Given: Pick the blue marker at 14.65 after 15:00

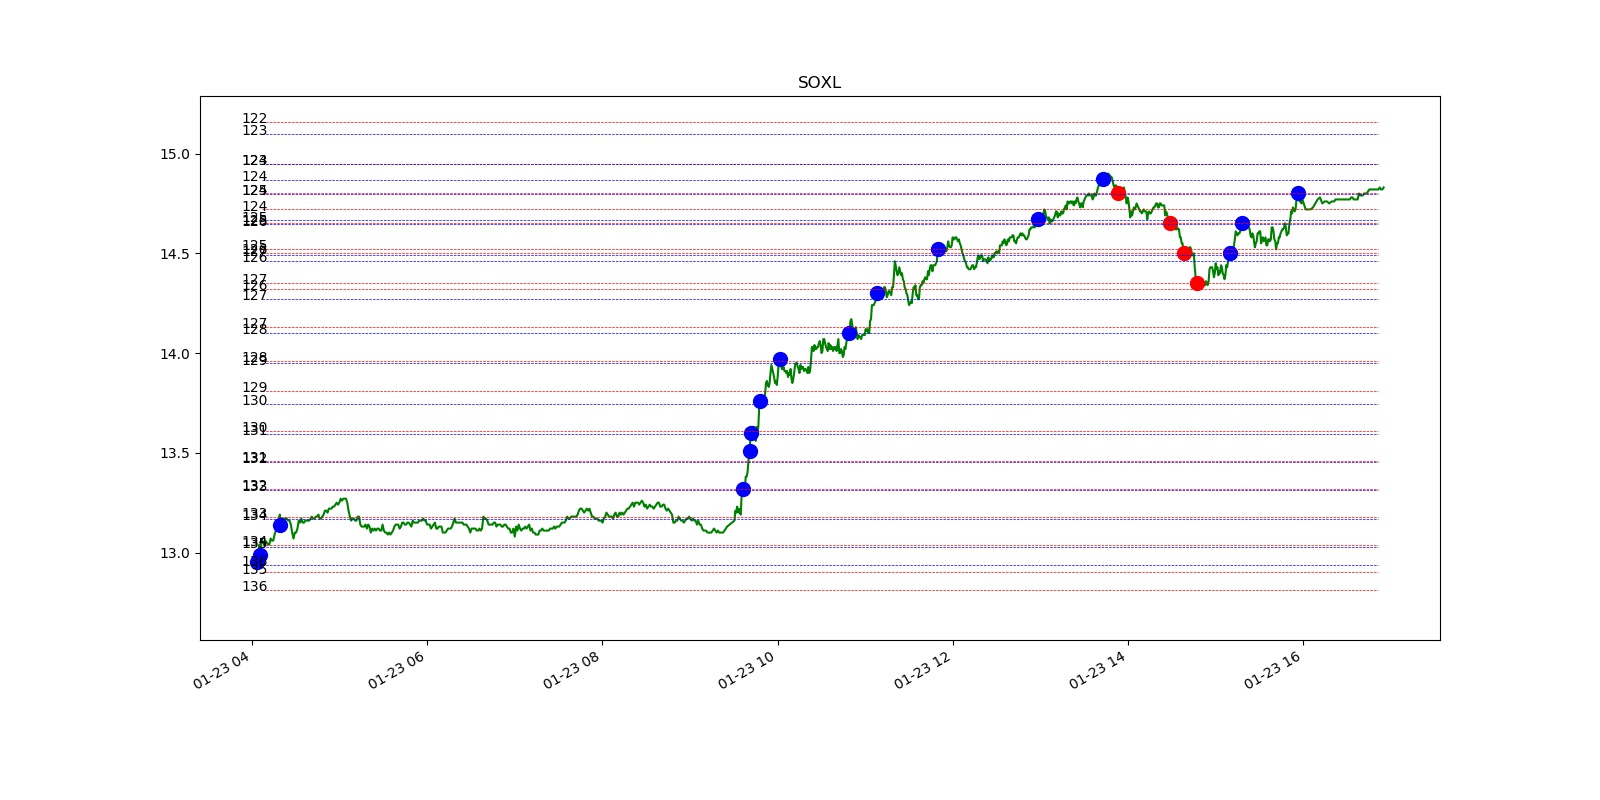Looking at the screenshot, I should (x=1242, y=223).
